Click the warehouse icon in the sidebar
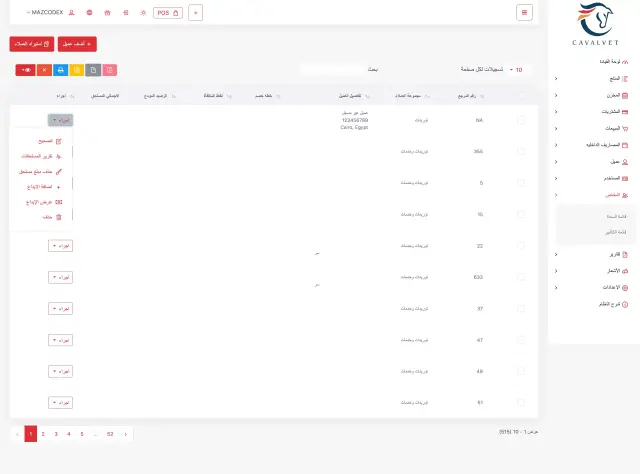640x474 pixels. 625,96
